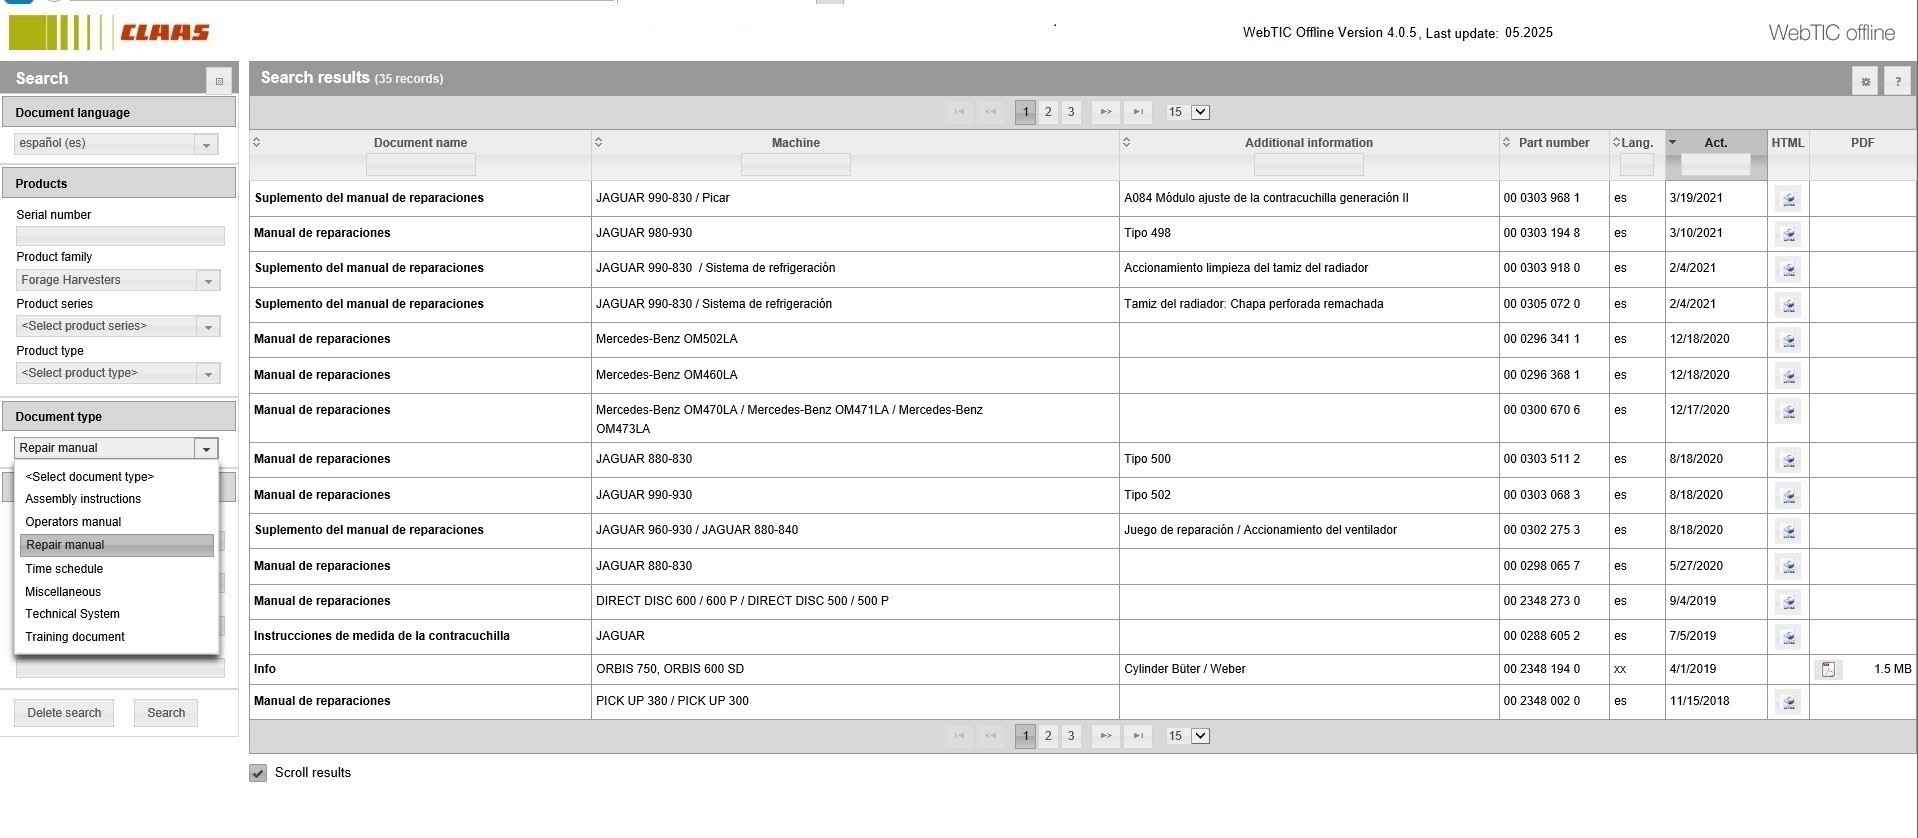
Task: Click the Delete search button
Action: pos(64,713)
